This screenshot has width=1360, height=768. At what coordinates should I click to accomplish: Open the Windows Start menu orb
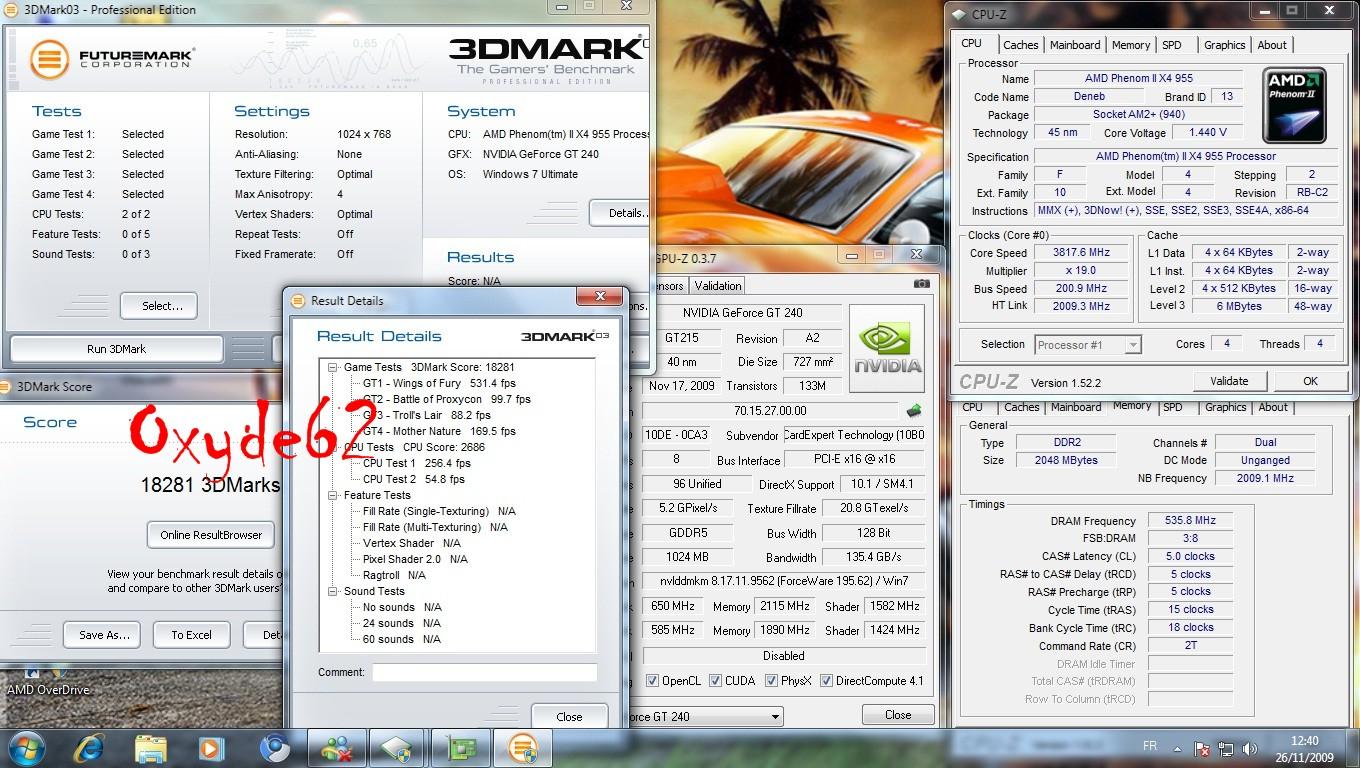click(x=27, y=747)
